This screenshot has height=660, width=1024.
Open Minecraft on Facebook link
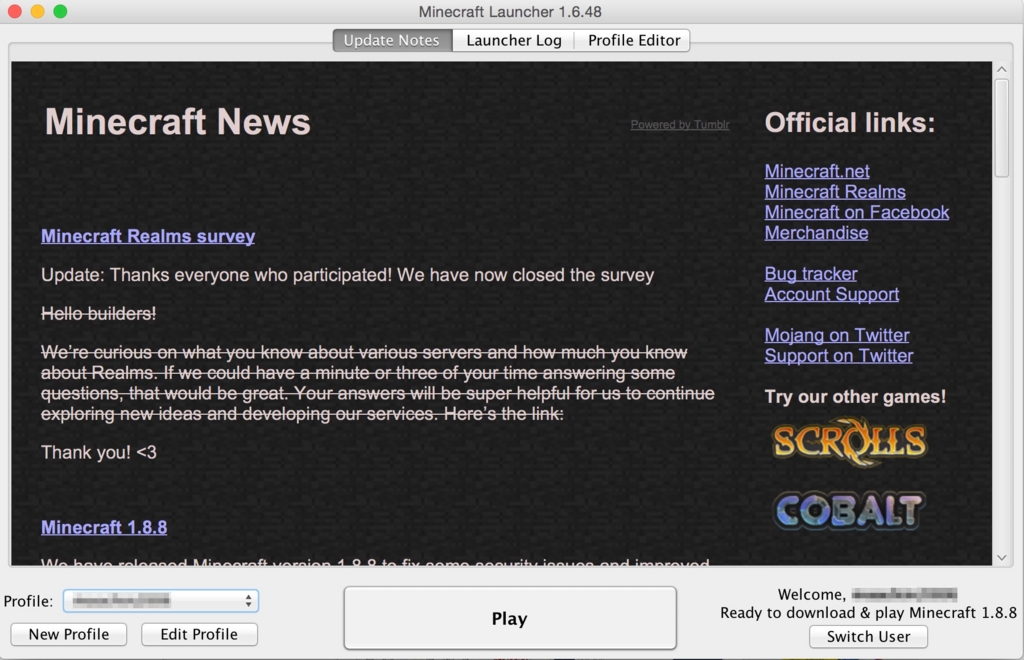856,212
